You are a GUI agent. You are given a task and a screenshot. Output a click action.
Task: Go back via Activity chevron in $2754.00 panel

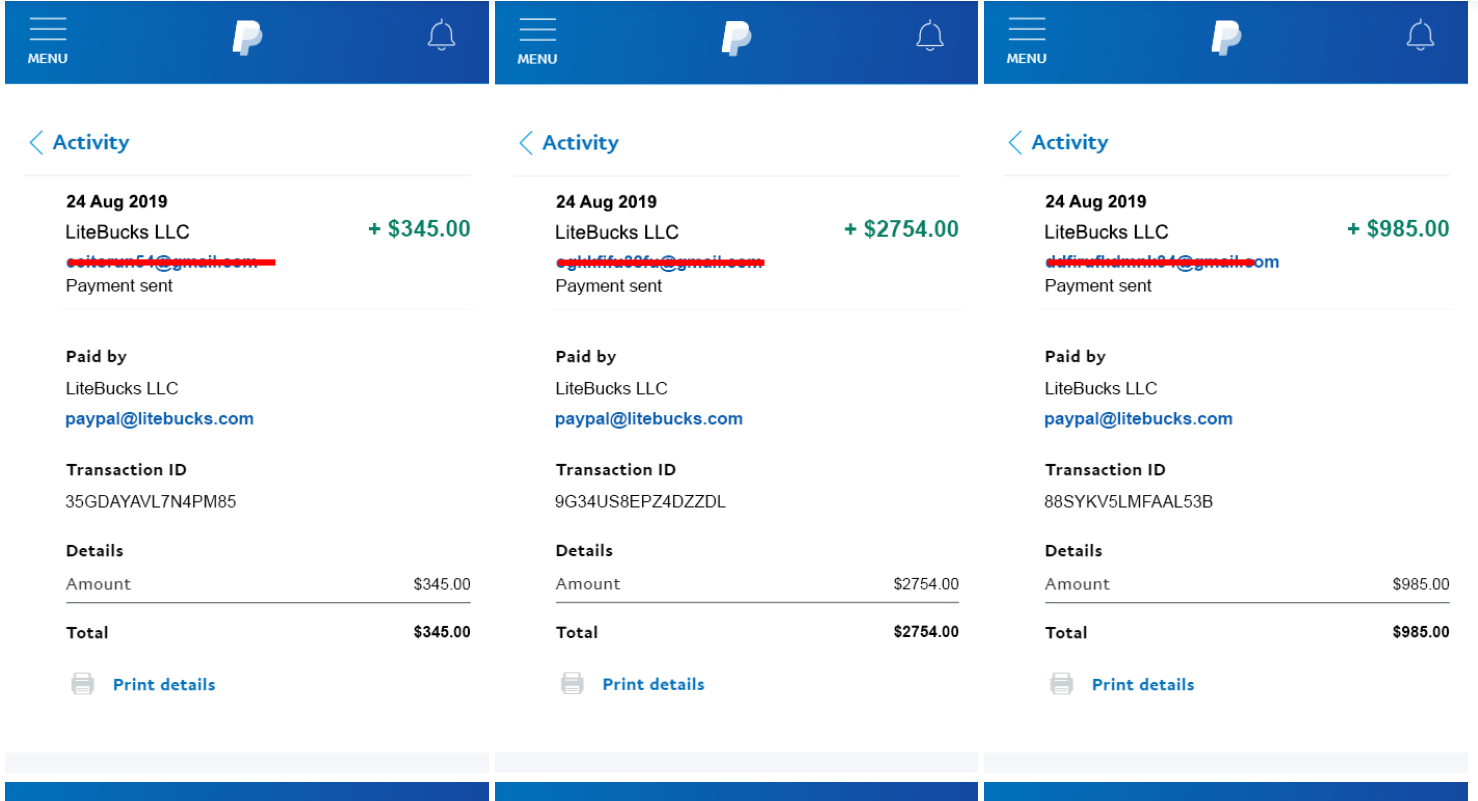coord(526,143)
